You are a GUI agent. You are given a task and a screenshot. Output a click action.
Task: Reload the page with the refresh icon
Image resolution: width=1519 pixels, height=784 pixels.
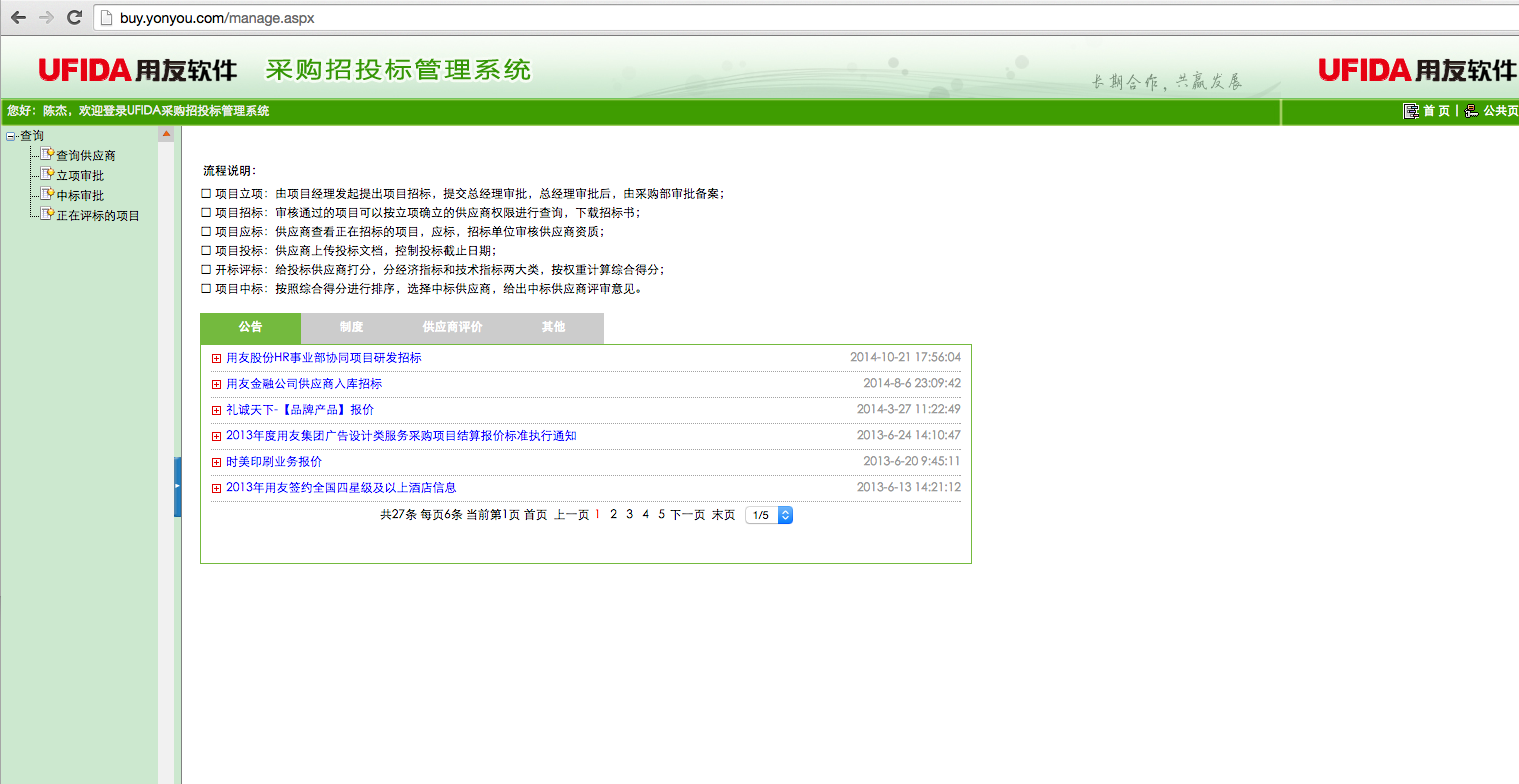[74, 17]
